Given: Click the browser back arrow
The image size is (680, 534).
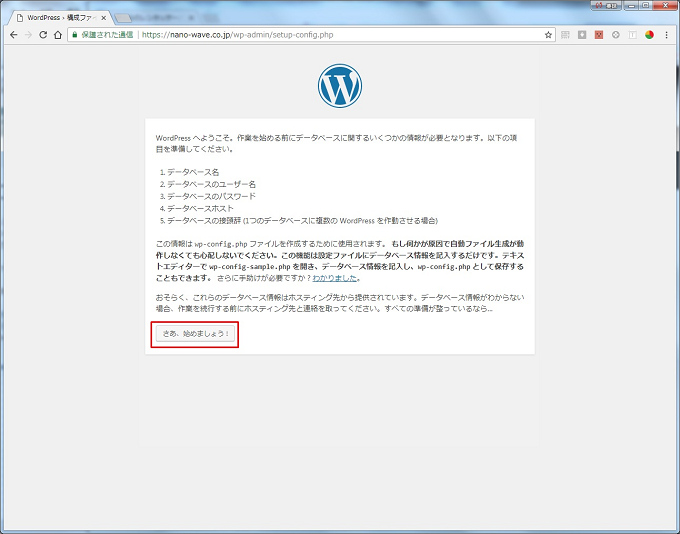Looking at the screenshot, I should click(x=12, y=34).
